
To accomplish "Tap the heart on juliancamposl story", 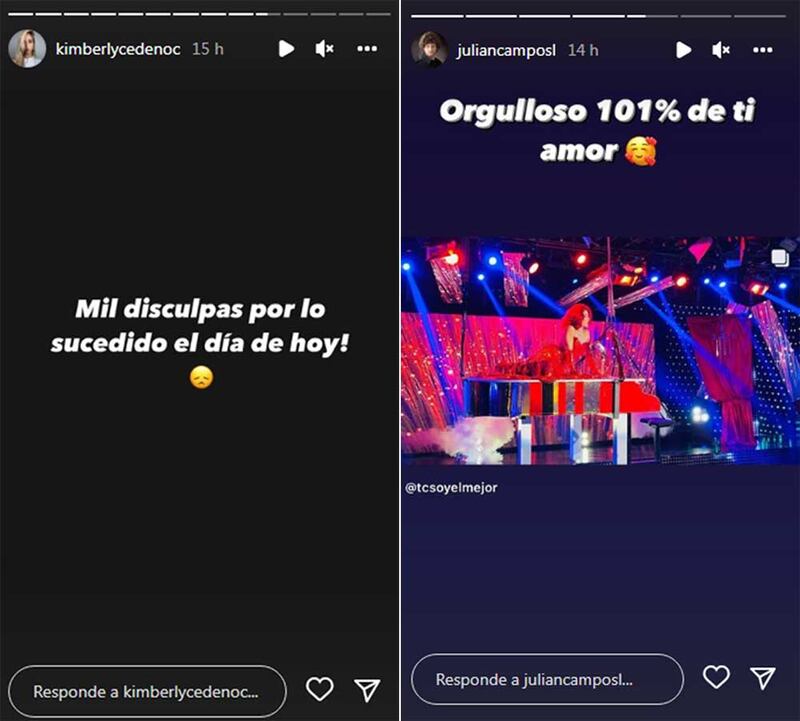I will (x=716, y=677).
